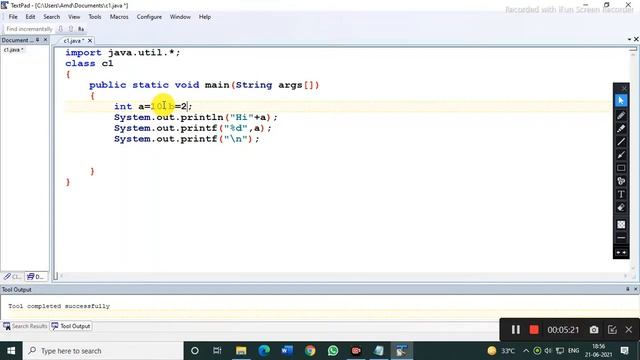Click the 'Tool completed successfully' output line
640x360 pixels.
click(x=59, y=306)
